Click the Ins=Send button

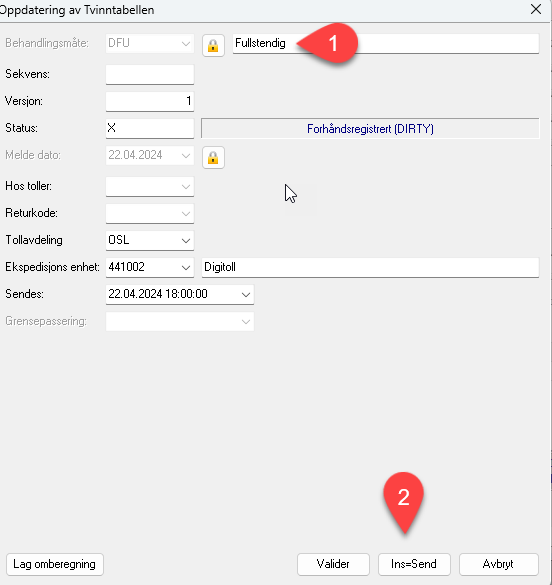coord(414,564)
